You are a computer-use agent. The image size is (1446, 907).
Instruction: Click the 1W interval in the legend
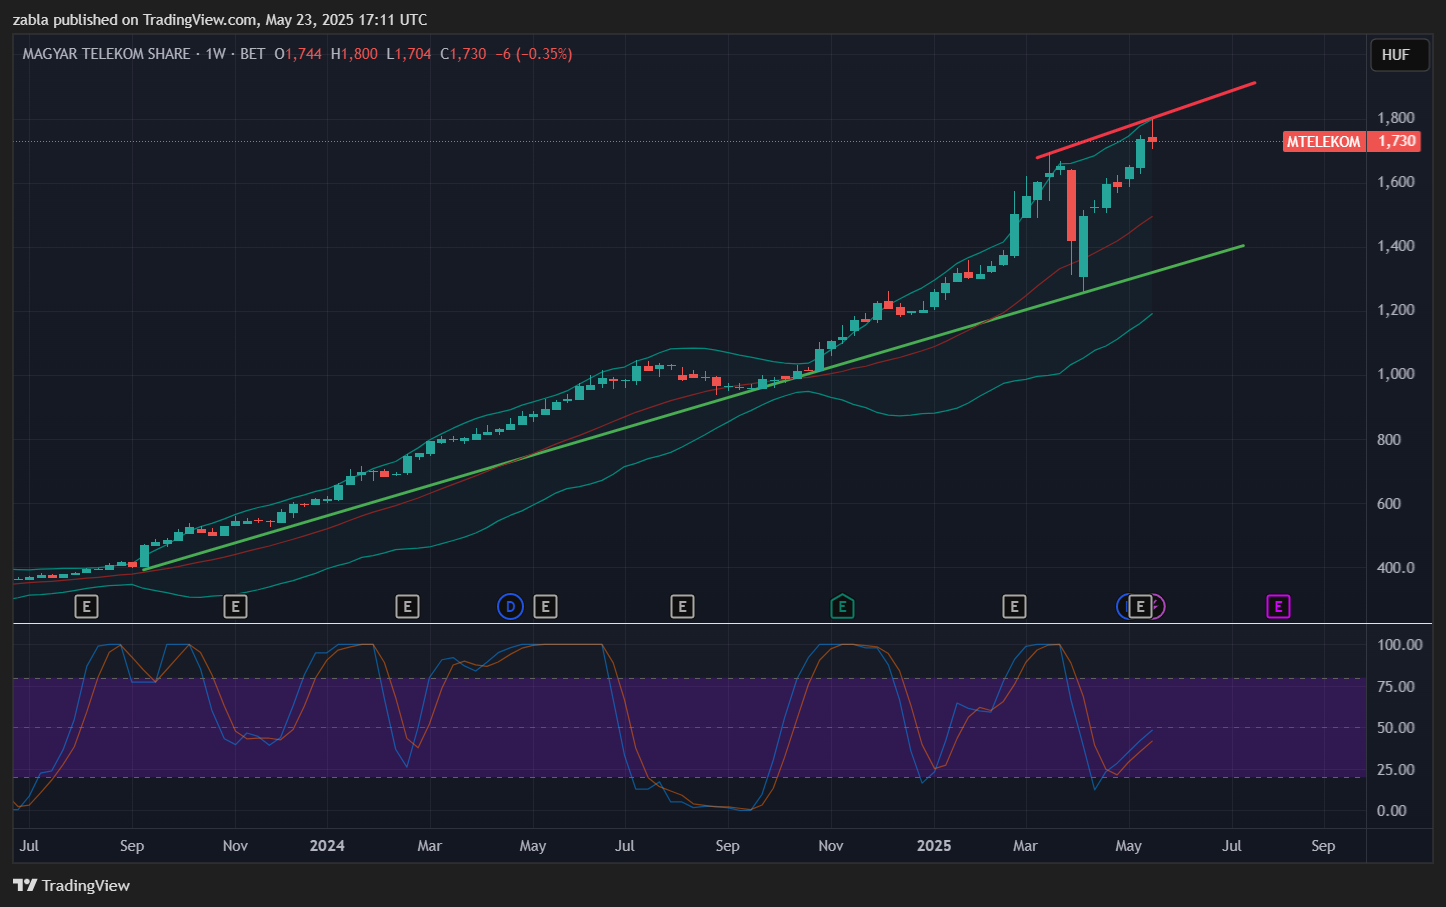[216, 54]
